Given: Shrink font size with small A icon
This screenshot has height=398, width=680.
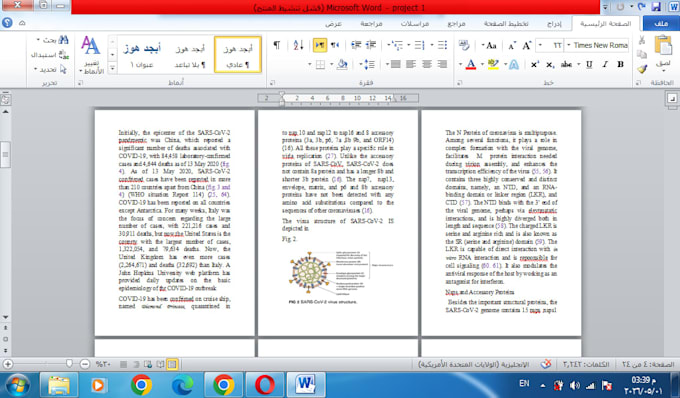Looking at the screenshot, I should pos(512,45).
